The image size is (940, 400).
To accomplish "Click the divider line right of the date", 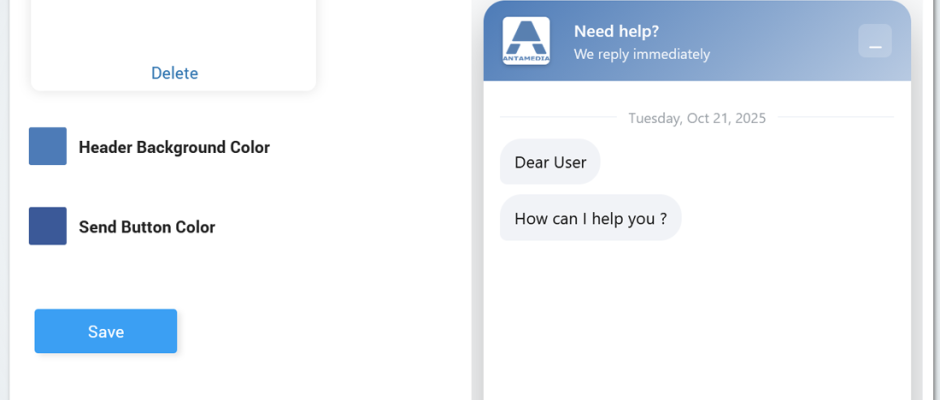I will [x=835, y=118].
